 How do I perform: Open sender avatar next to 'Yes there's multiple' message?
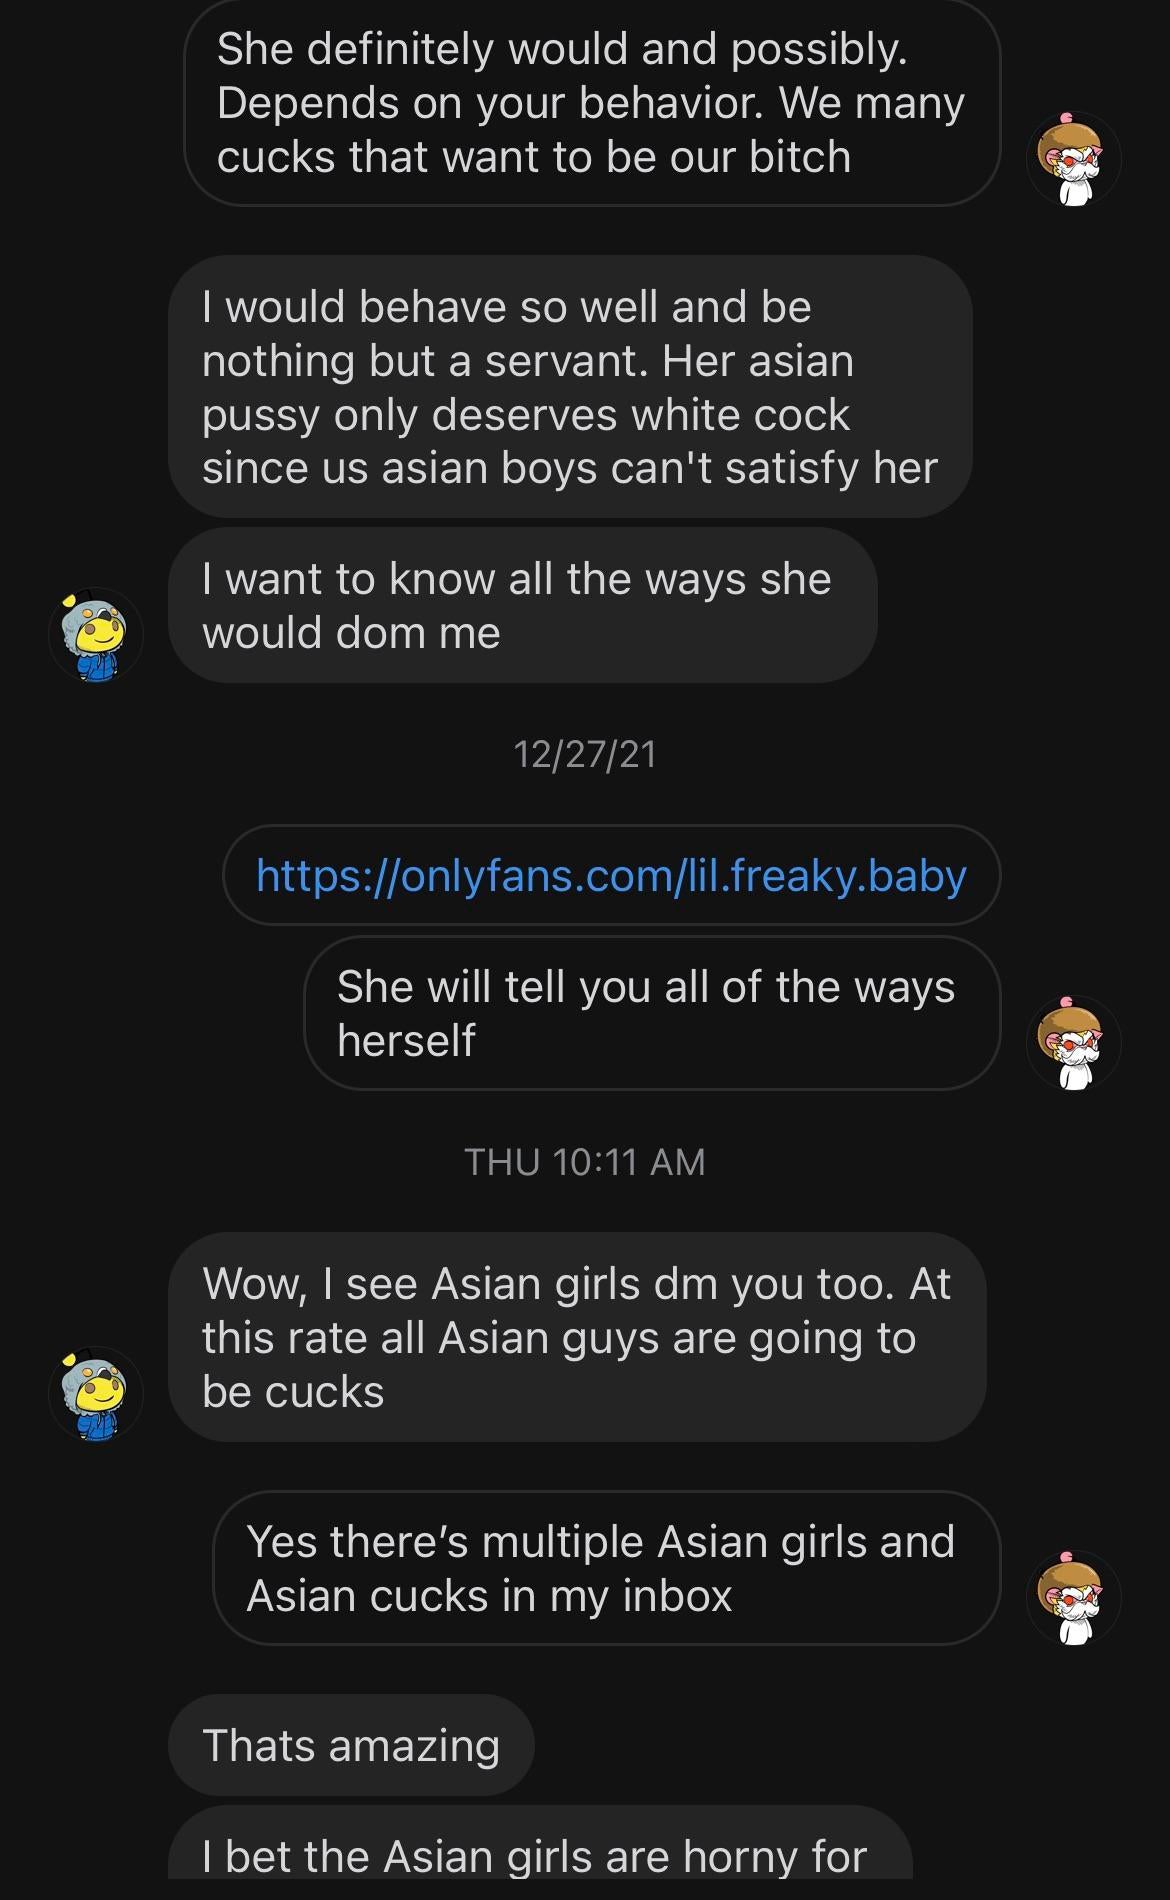click(1073, 1598)
